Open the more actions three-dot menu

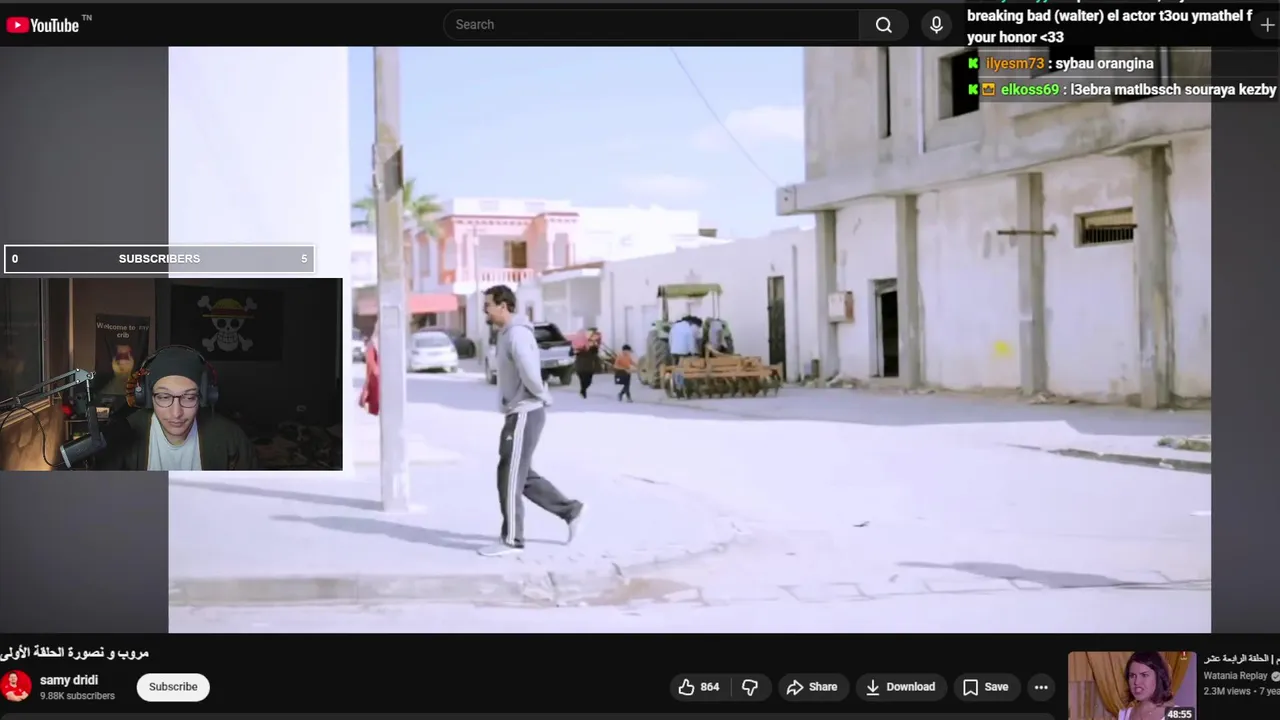(1041, 687)
